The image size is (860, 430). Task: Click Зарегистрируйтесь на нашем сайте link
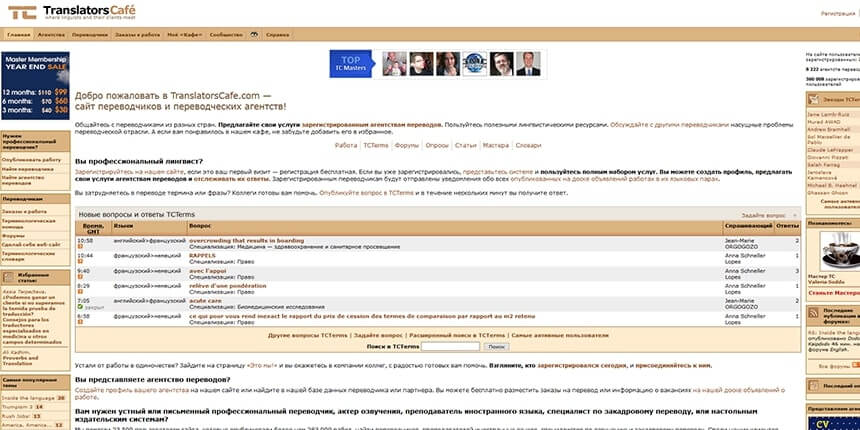tap(129, 172)
